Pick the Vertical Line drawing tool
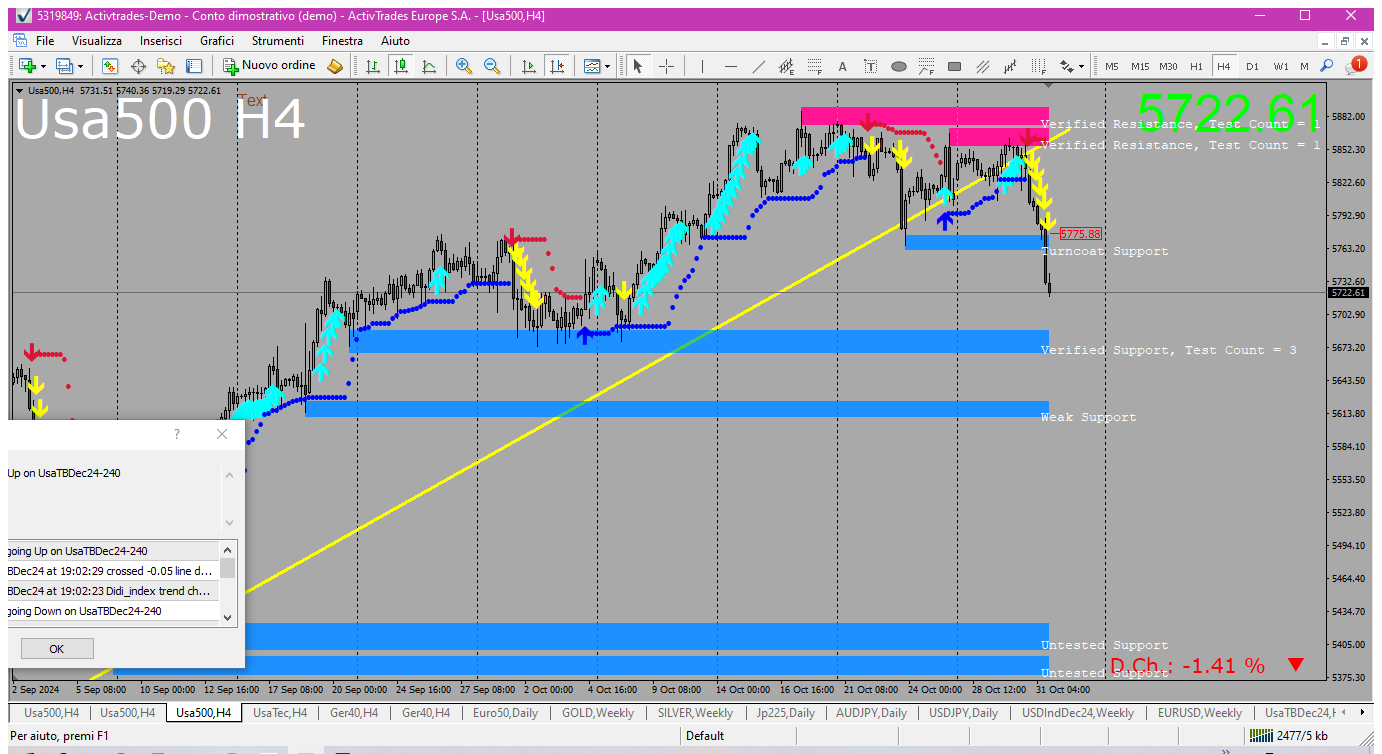 pyautogui.click(x=702, y=66)
